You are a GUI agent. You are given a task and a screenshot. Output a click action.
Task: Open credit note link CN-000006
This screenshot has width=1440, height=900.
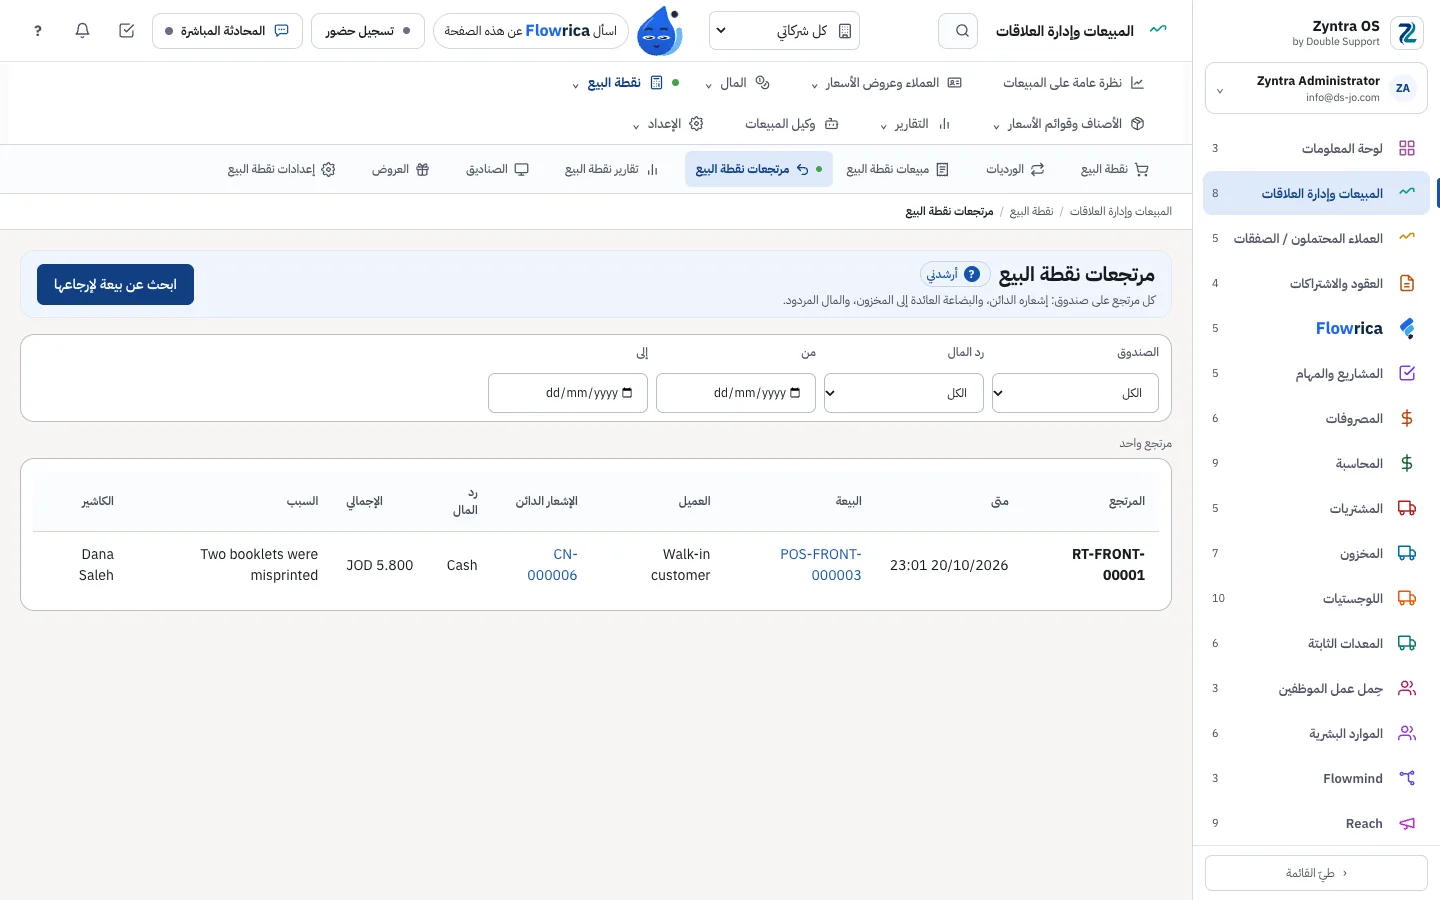click(x=552, y=565)
